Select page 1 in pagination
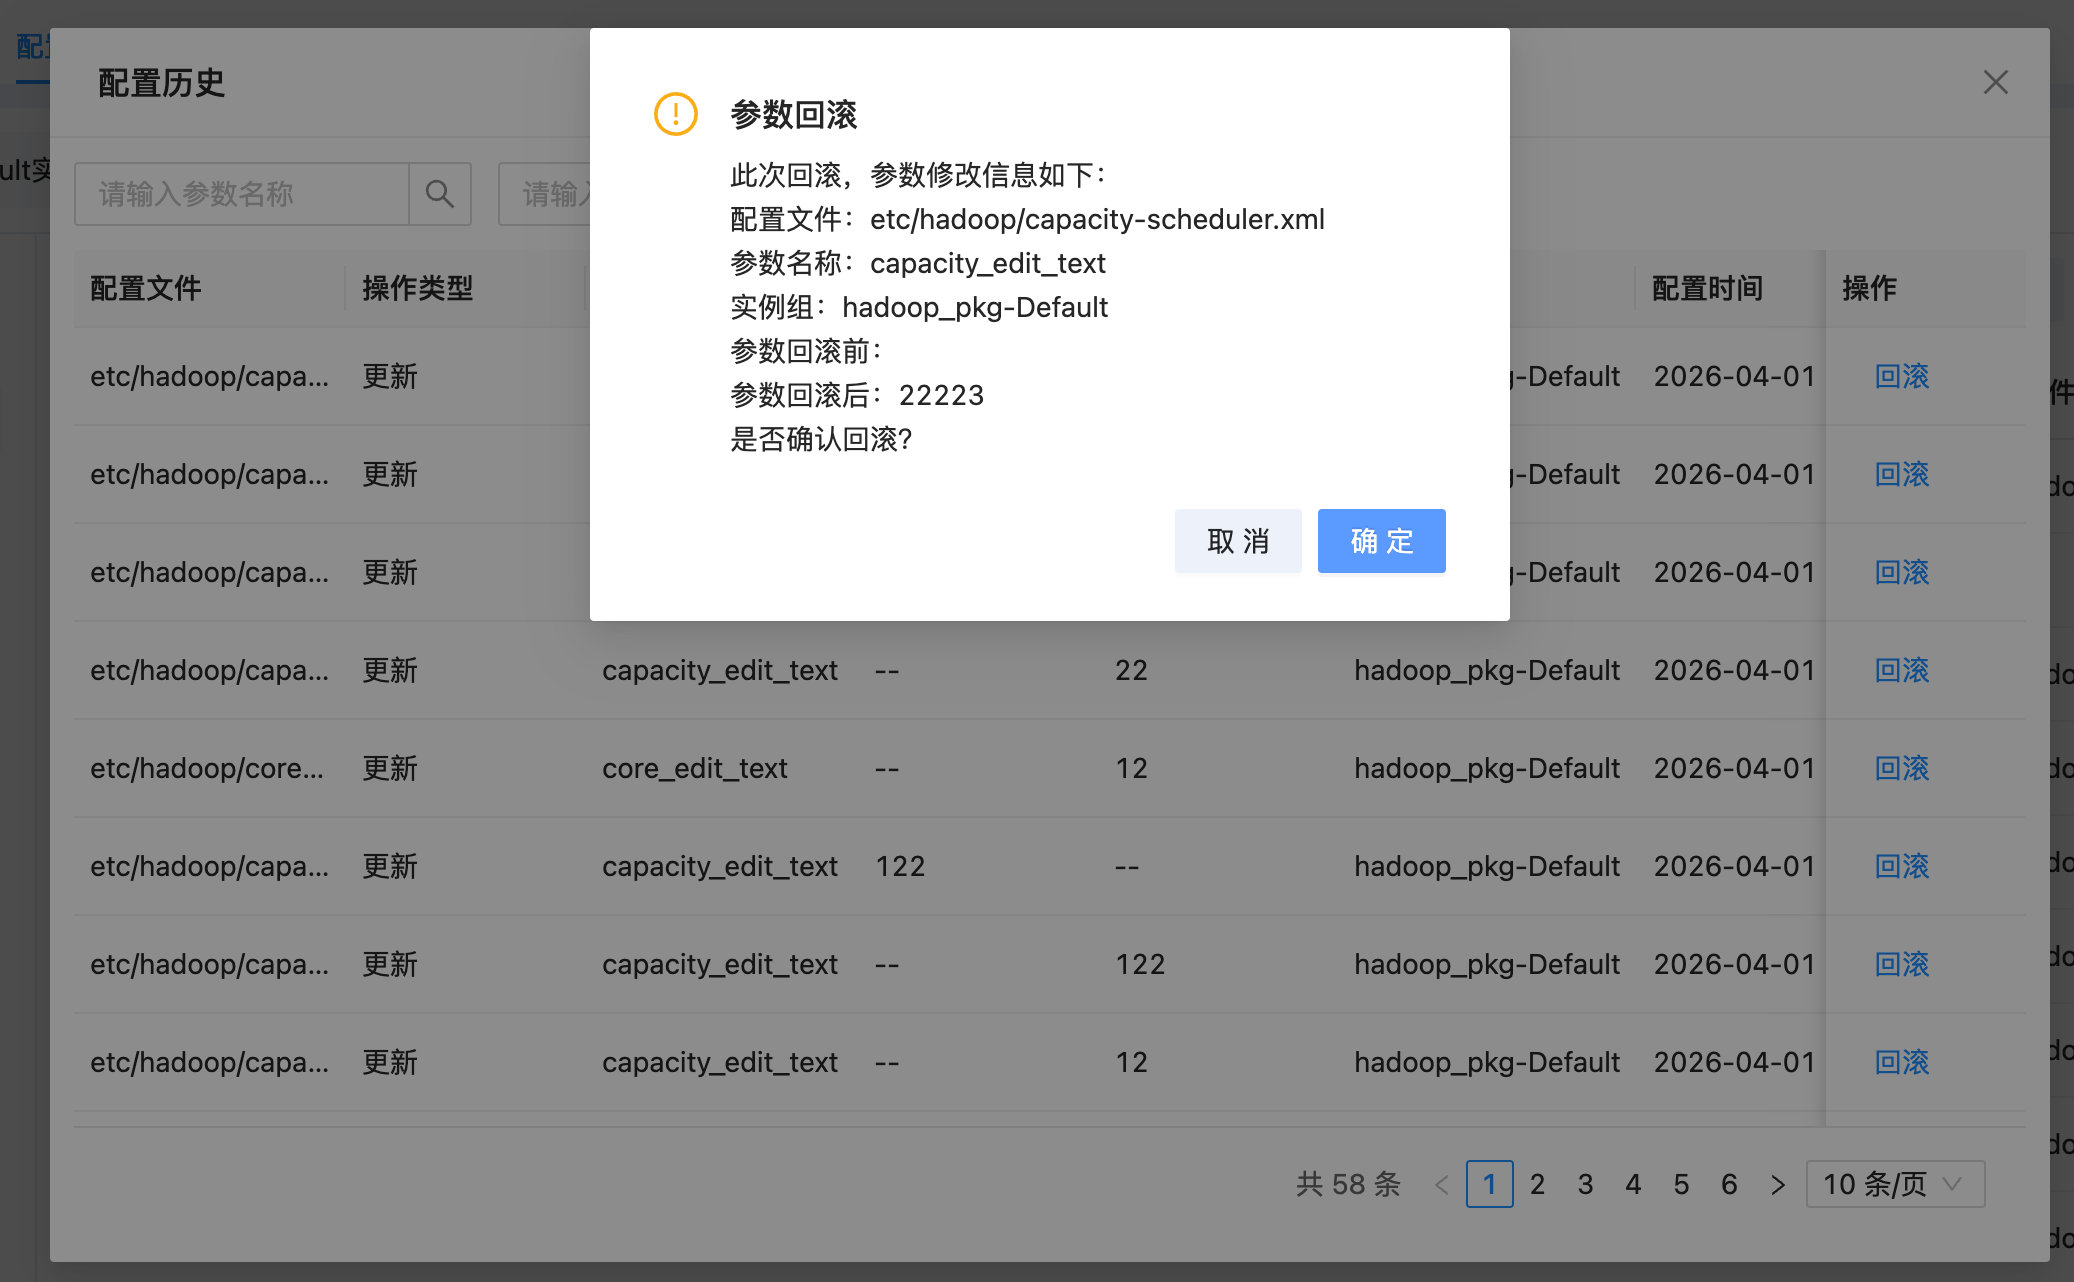Screen dimensions: 2074x1282 click(1489, 1185)
